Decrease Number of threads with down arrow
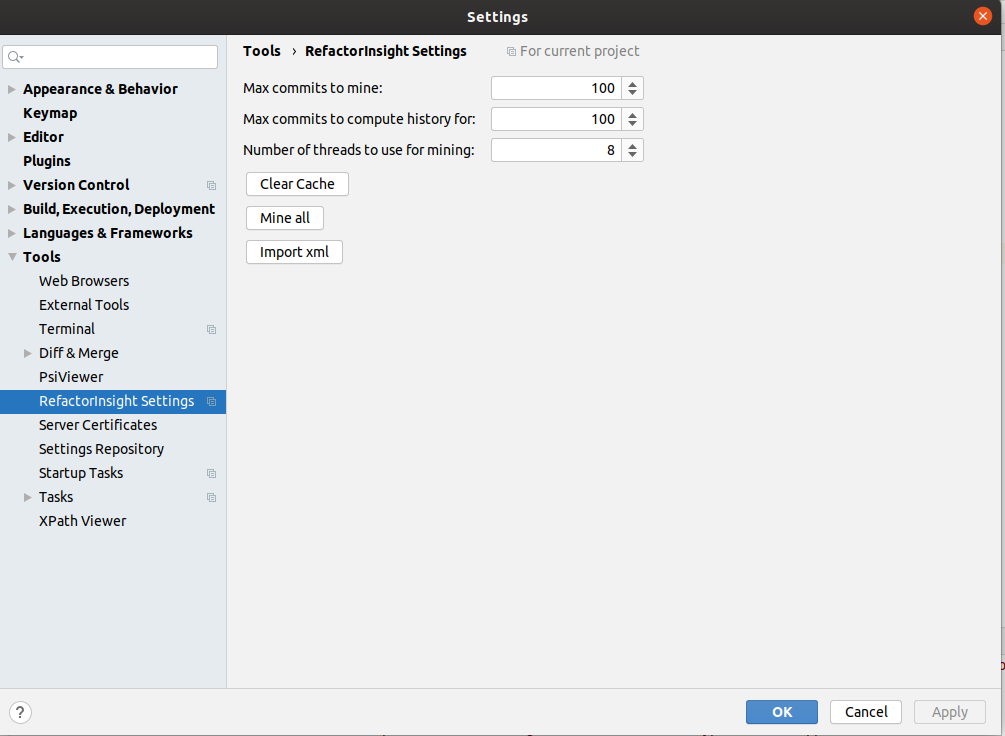Screen dimensions: 1005x736 [632, 154]
